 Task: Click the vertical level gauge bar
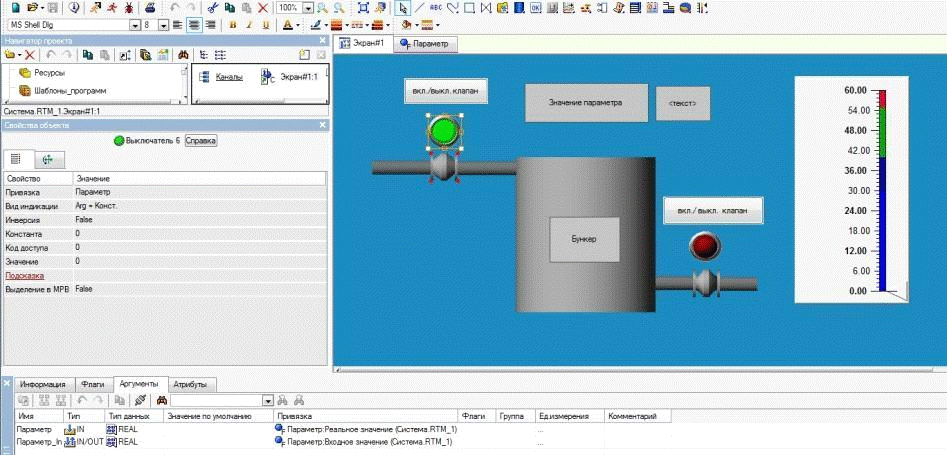click(x=882, y=190)
